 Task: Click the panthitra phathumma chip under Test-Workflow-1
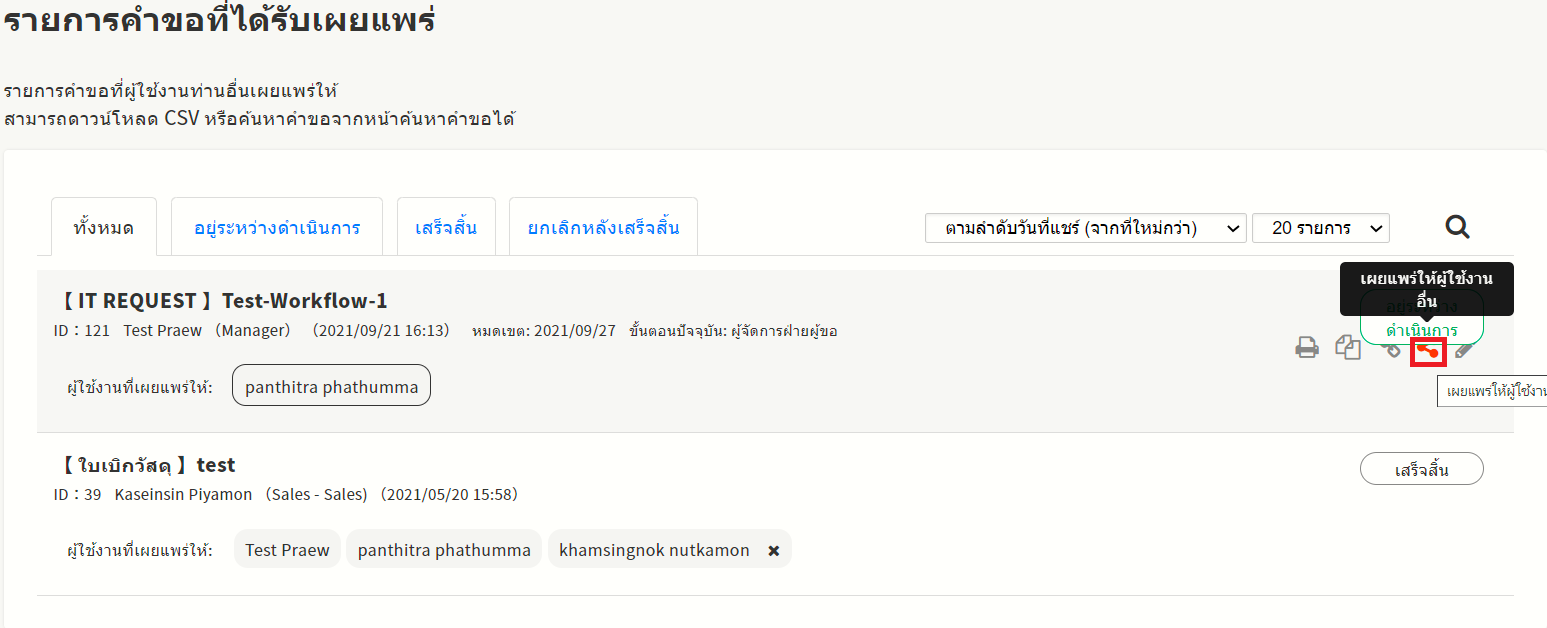(331, 387)
